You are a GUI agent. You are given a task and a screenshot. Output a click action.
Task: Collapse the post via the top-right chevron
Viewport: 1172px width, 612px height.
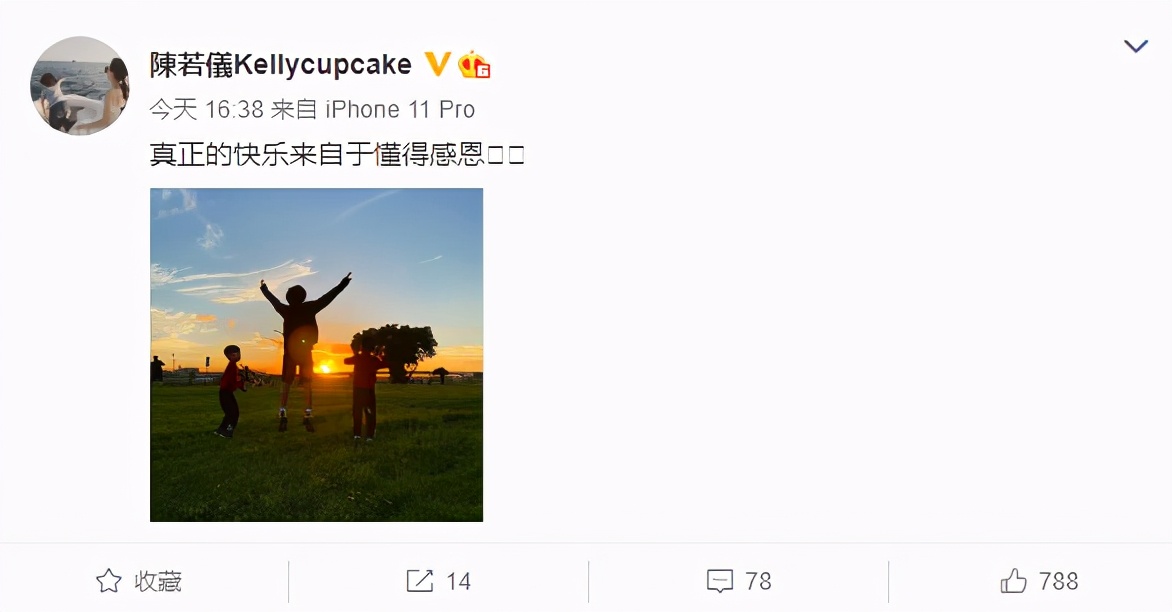point(1135,45)
